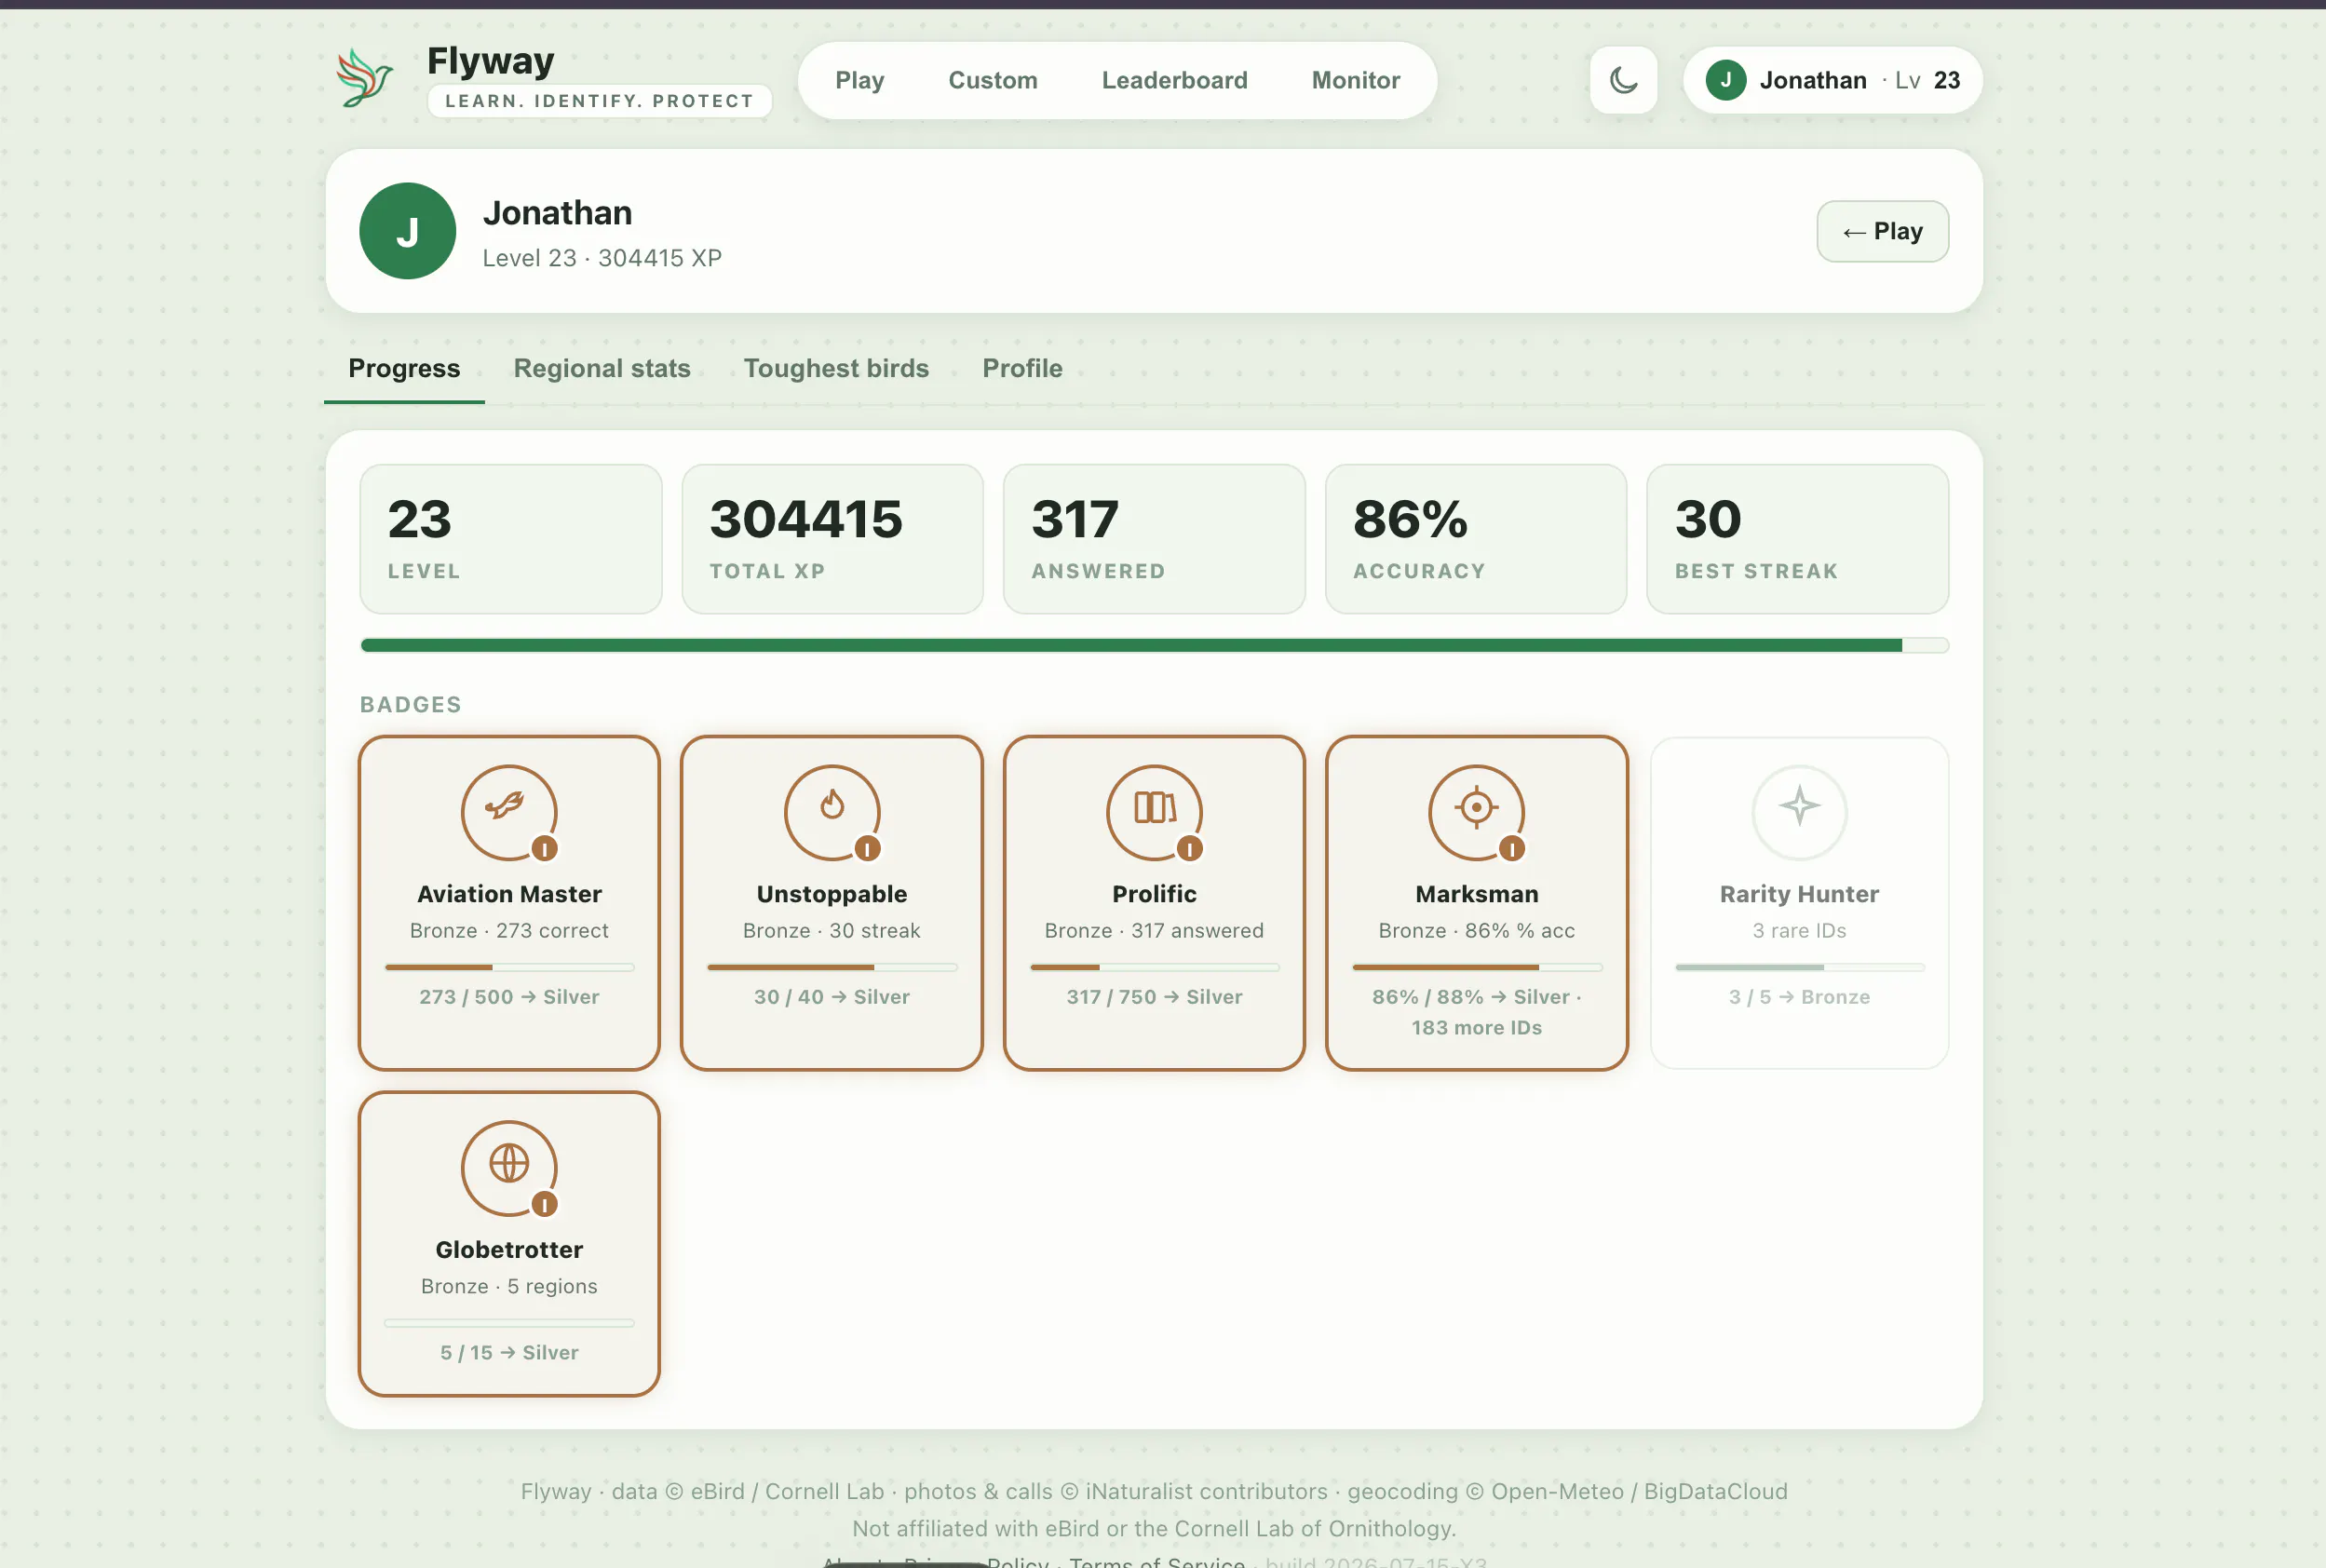Click the tier marker on Prolific badge
This screenshot has width=2326, height=1568.
1189,849
